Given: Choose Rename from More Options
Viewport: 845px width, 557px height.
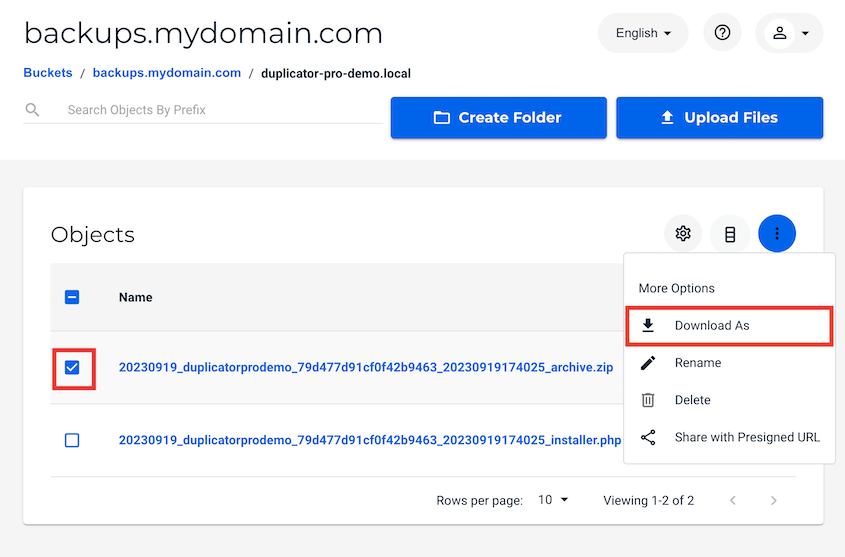Looking at the screenshot, I should click(x=729, y=363).
